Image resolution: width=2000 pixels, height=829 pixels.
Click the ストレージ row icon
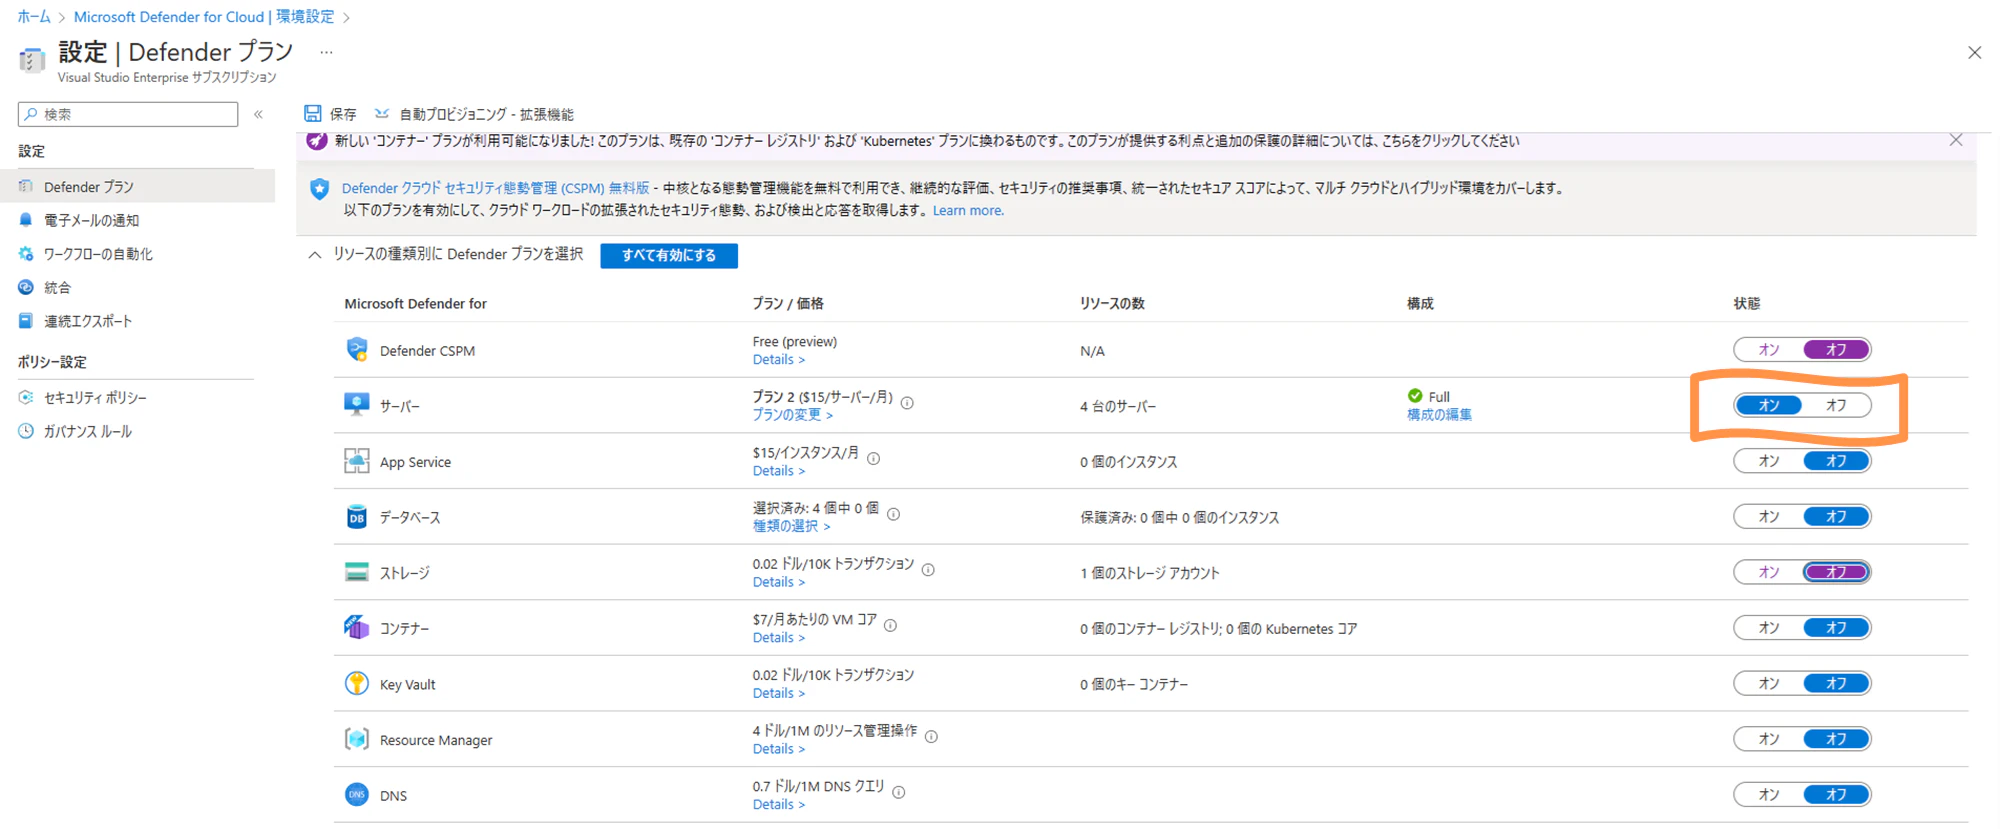click(356, 572)
